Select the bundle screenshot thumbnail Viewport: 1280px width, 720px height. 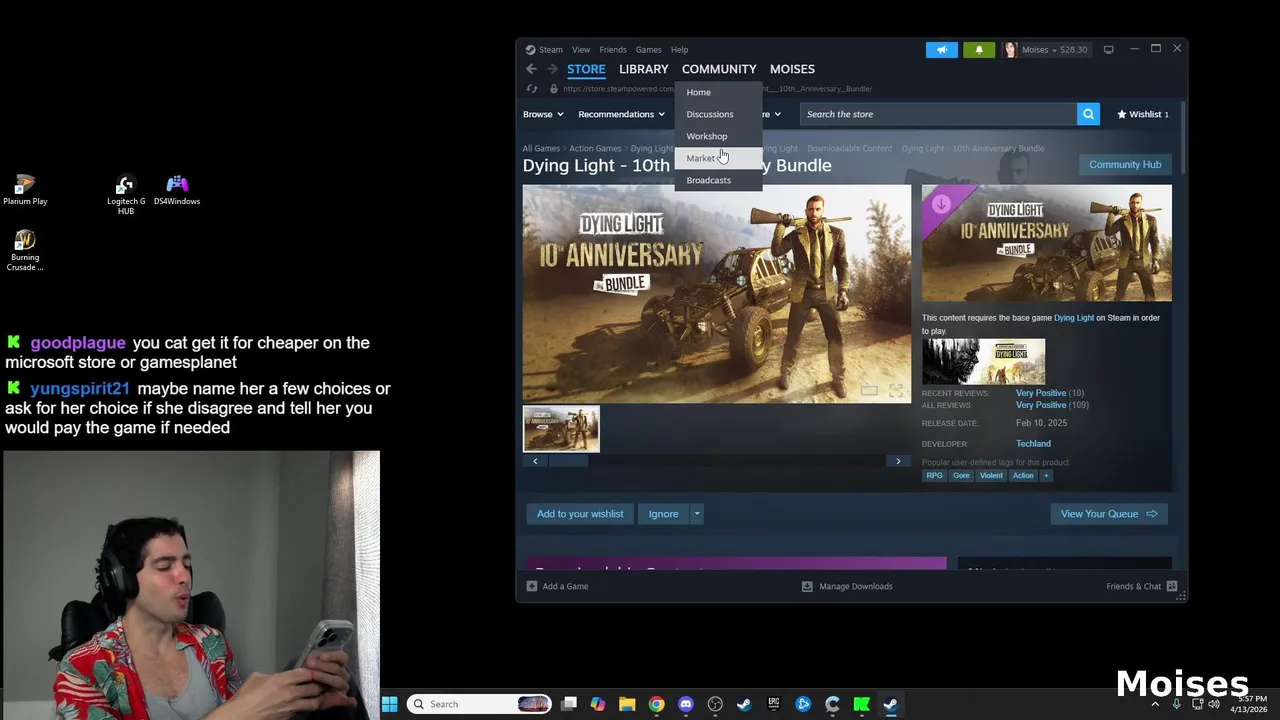(561, 429)
